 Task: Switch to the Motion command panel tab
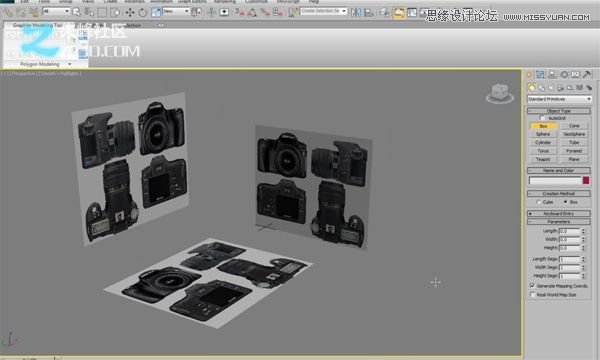[x=564, y=75]
